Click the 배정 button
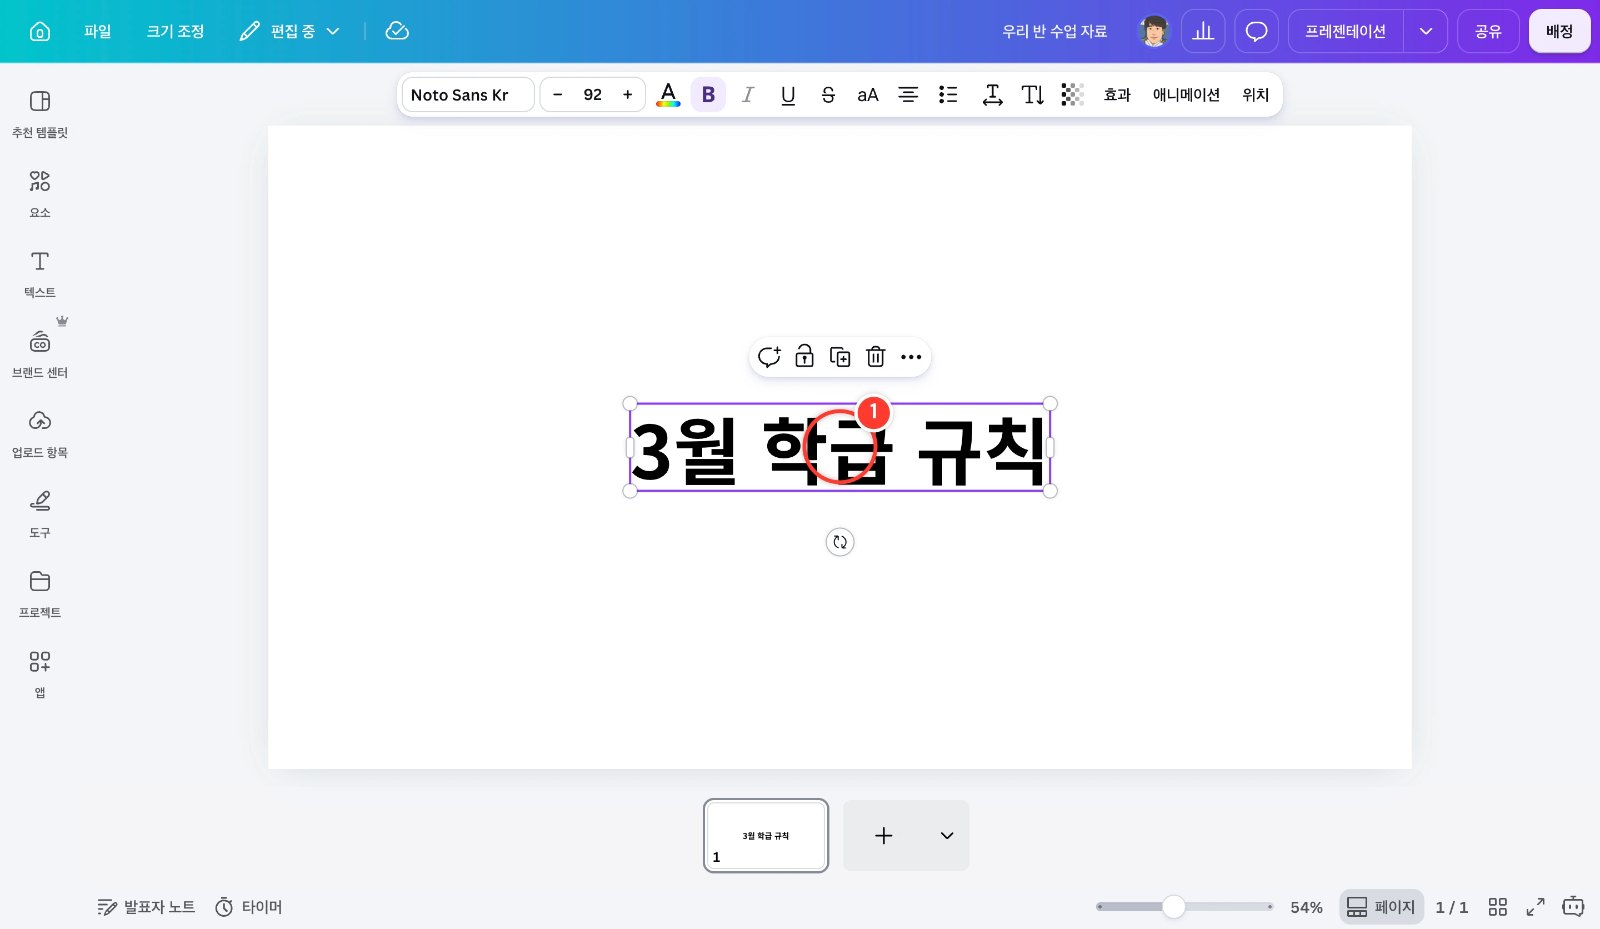 pyautogui.click(x=1559, y=31)
